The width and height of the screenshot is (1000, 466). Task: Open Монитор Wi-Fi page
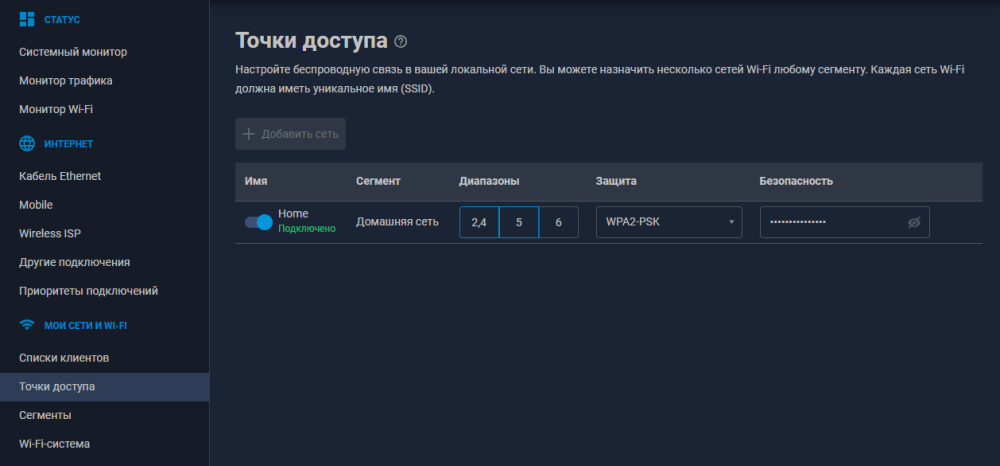pos(63,109)
